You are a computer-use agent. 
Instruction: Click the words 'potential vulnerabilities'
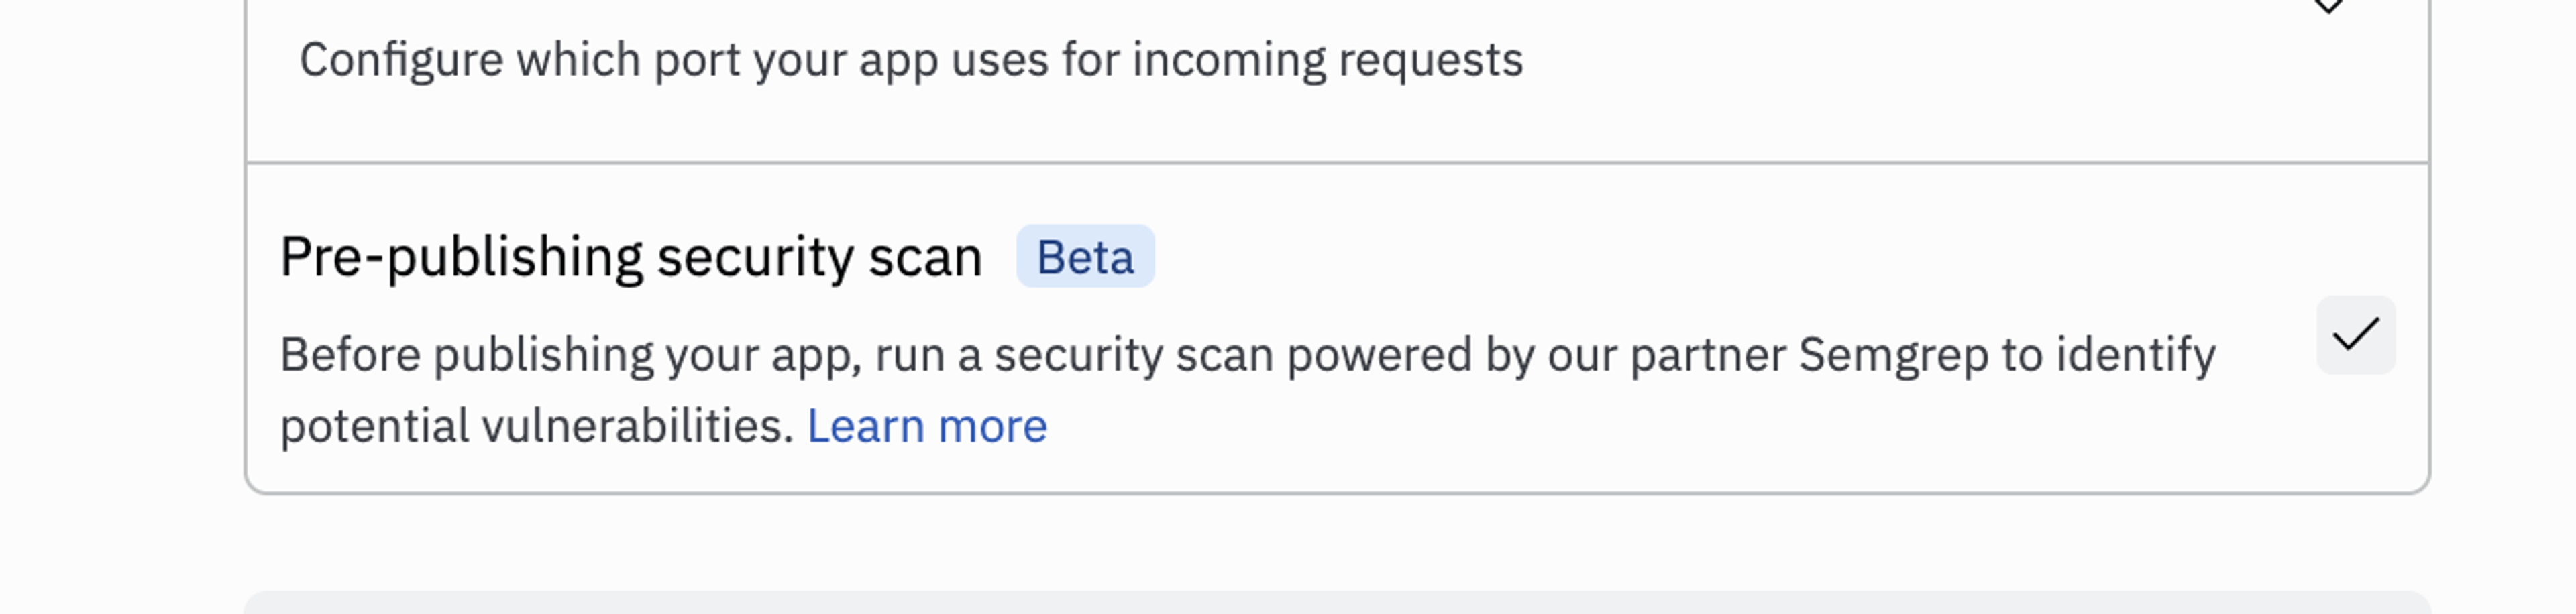click(x=536, y=427)
